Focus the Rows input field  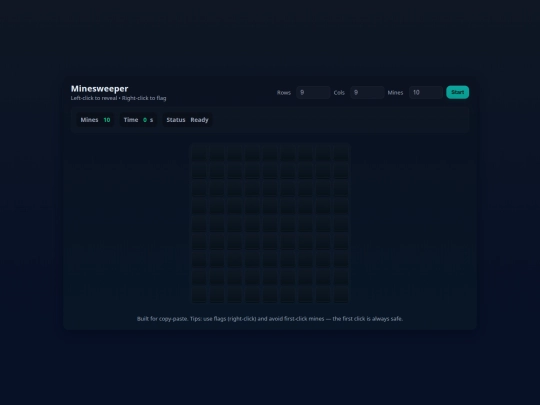(x=313, y=92)
